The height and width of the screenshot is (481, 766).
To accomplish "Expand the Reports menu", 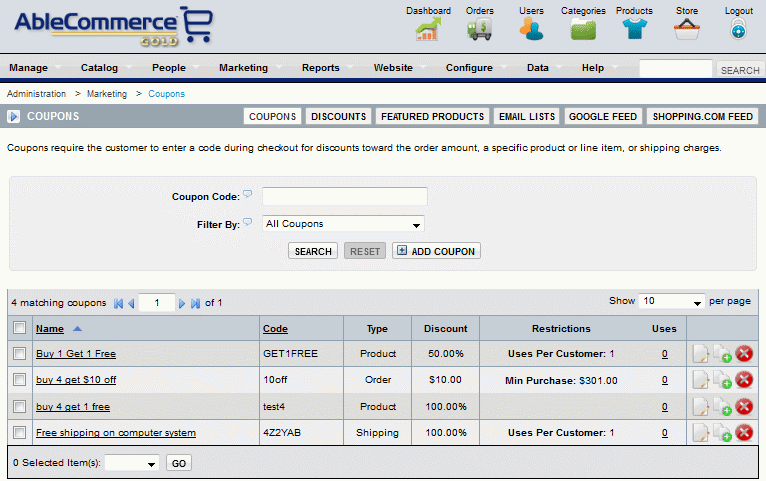I will [x=320, y=68].
